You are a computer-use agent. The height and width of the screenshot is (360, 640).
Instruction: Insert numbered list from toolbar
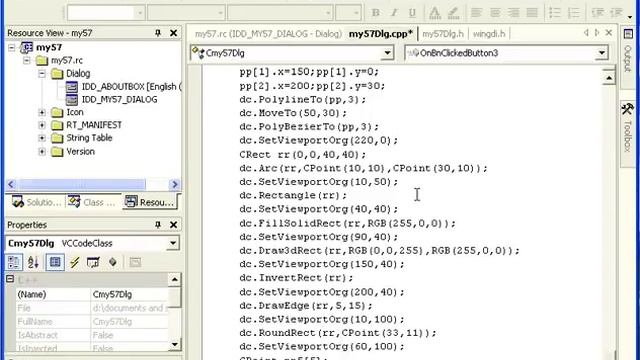(573, 13)
